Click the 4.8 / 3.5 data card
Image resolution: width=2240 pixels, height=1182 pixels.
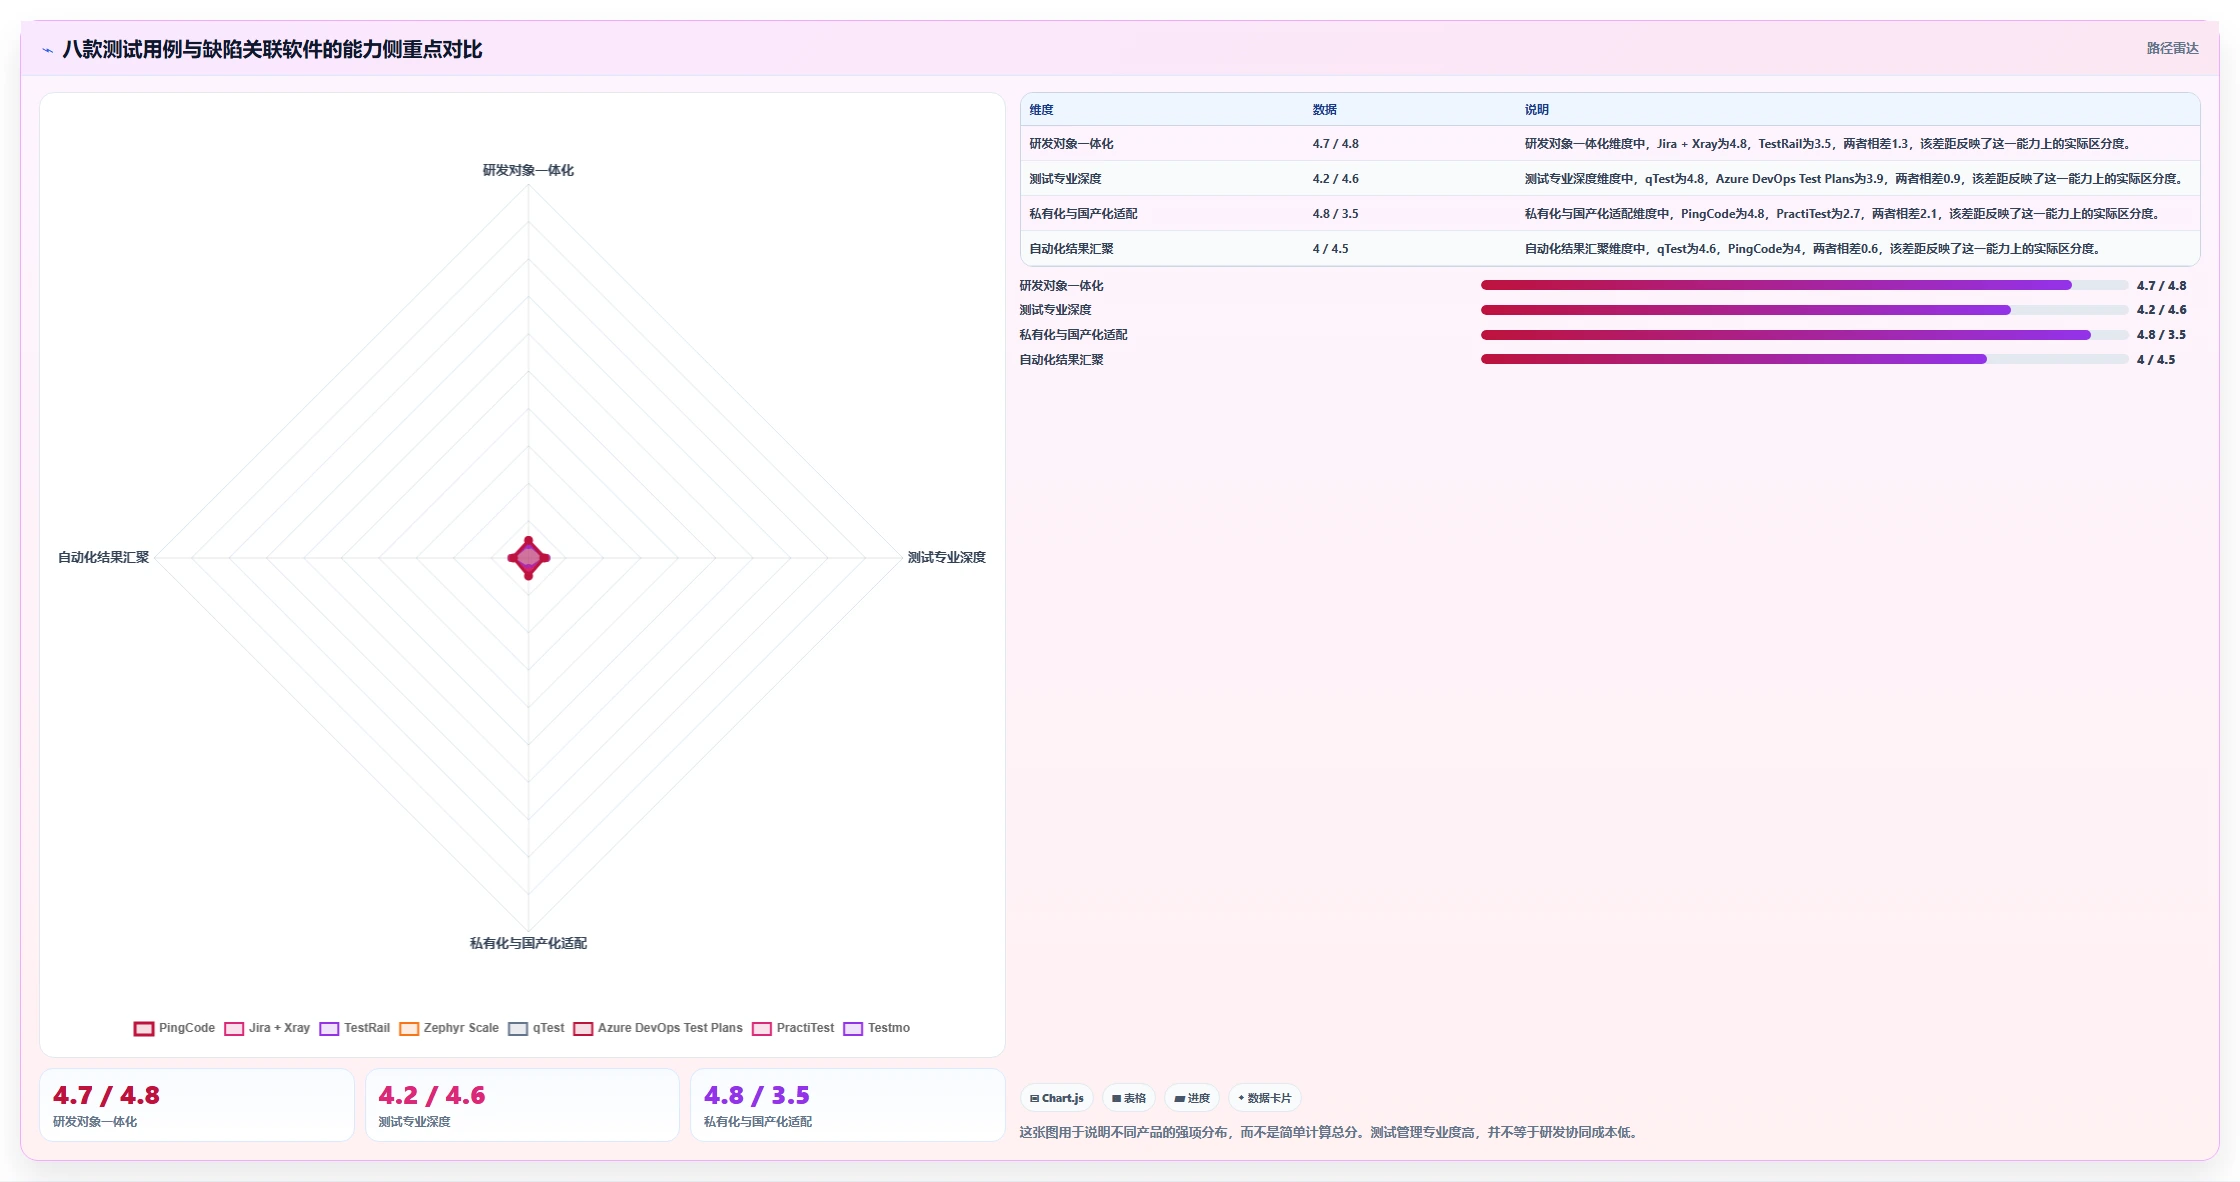click(x=848, y=1105)
